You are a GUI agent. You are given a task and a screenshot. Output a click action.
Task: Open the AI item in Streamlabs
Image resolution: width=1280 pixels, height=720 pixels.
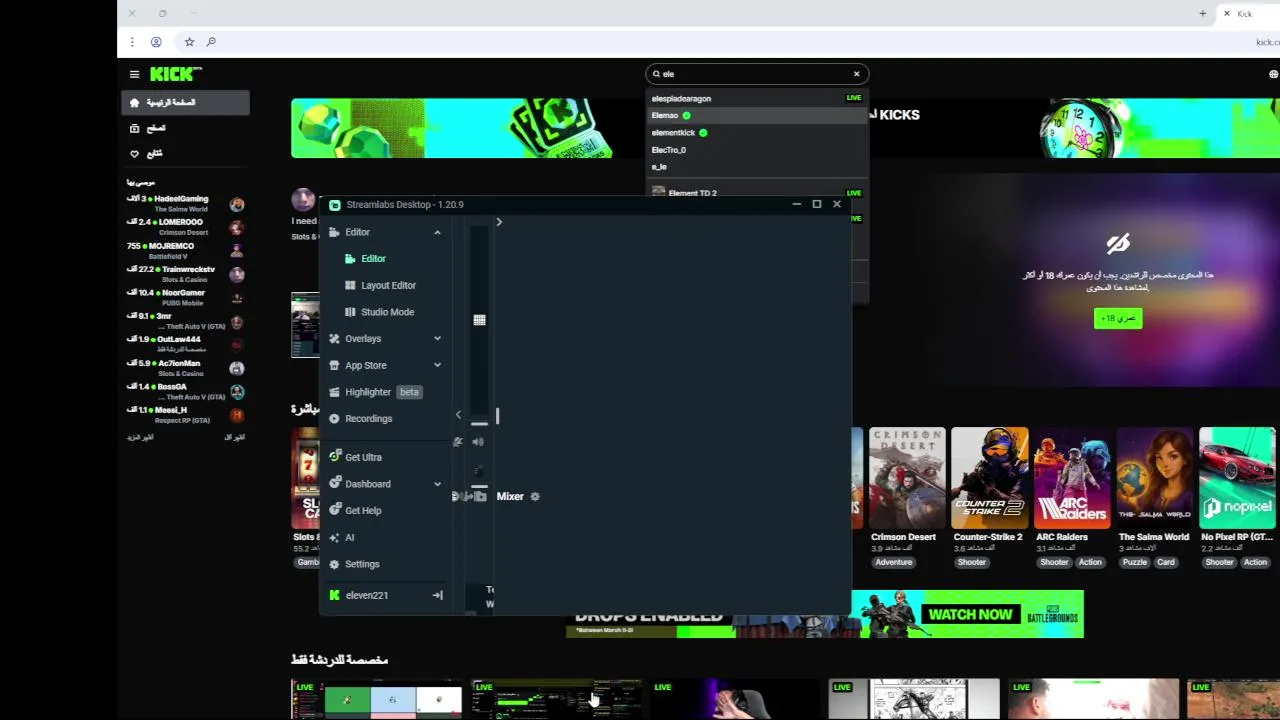point(349,537)
